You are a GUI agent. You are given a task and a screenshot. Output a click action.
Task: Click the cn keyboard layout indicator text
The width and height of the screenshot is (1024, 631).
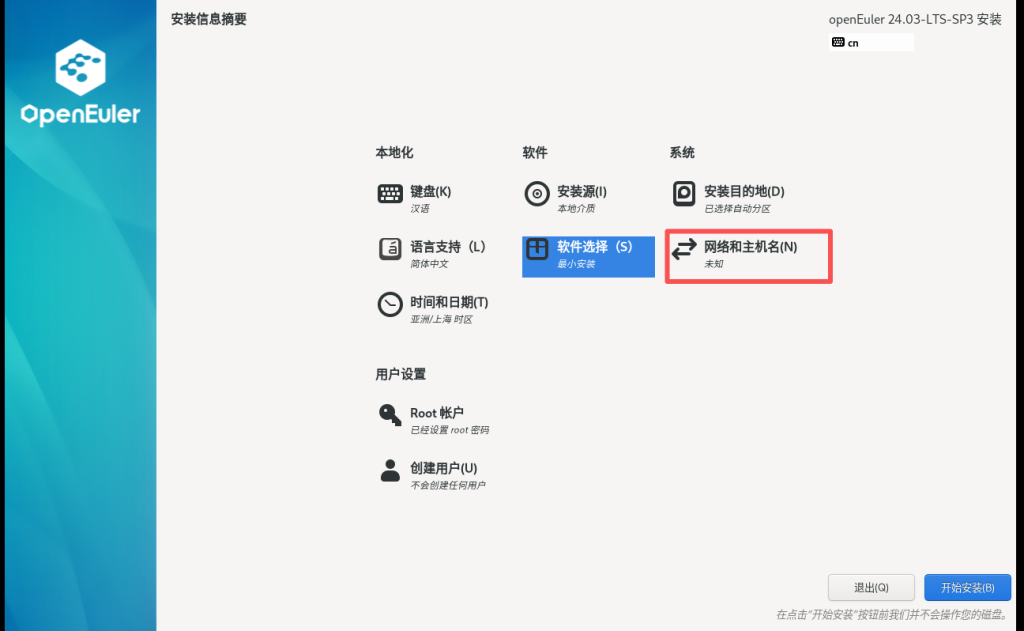pos(853,43)
